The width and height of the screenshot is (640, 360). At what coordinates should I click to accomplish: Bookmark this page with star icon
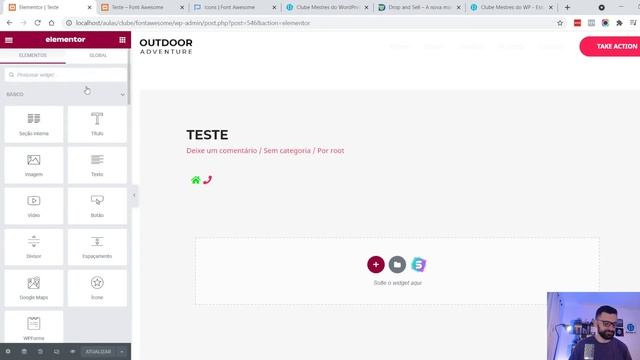(x=560, y=23)
